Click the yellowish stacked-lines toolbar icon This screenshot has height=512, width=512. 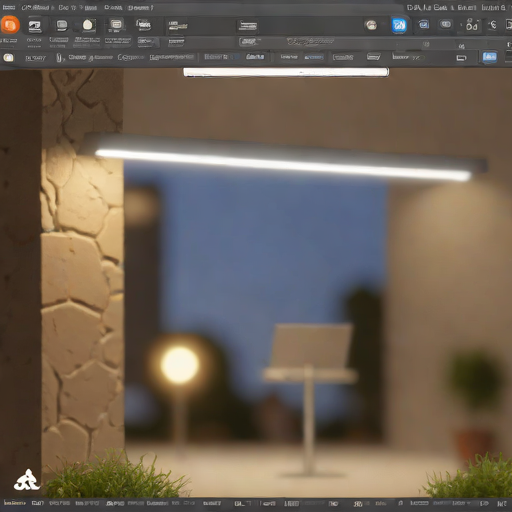(178, 26)
